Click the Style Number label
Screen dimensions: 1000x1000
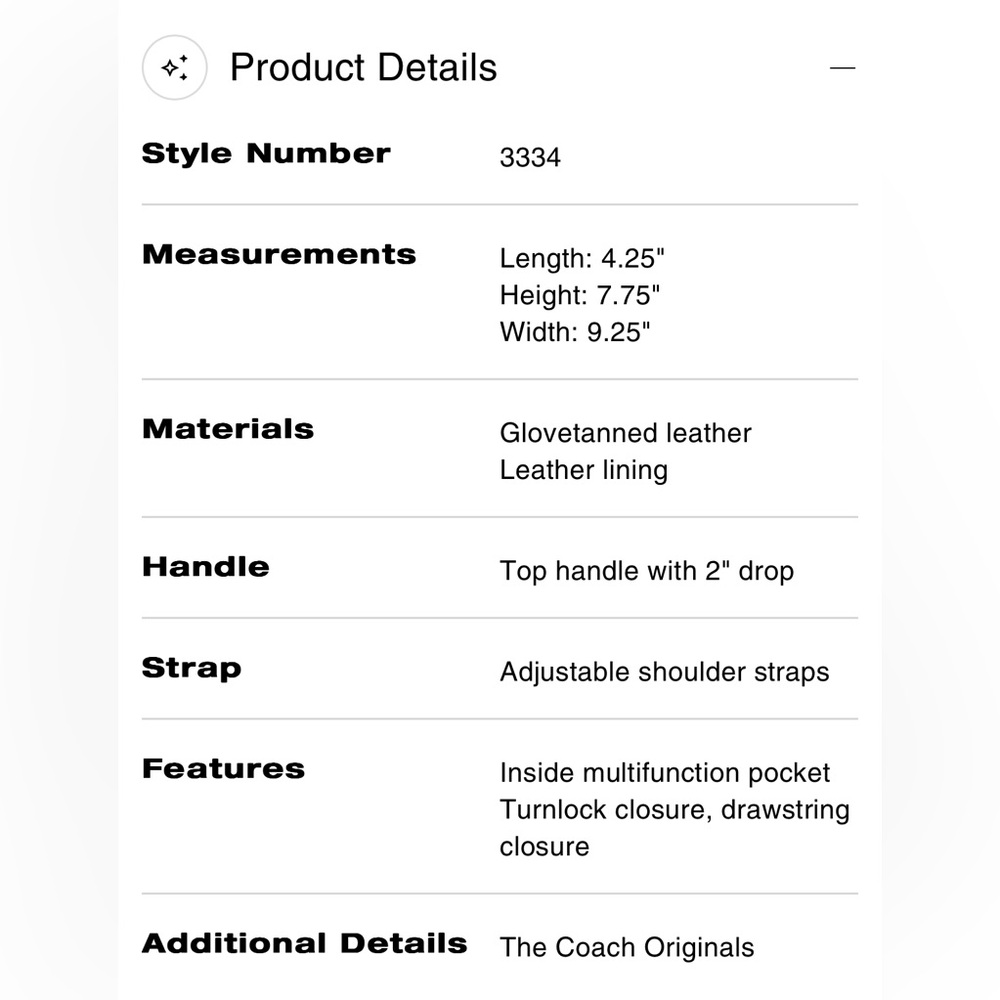point(266,154)
